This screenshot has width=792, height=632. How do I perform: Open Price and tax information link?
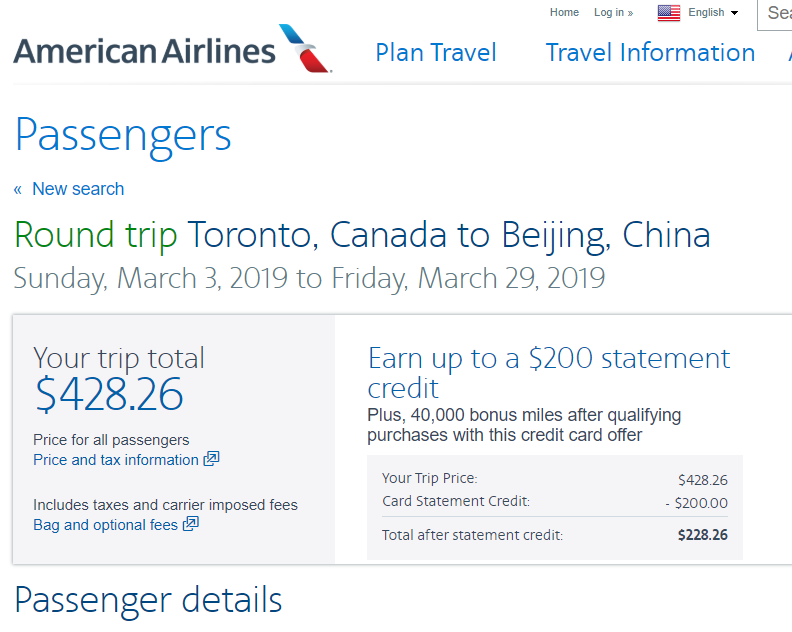116,460
